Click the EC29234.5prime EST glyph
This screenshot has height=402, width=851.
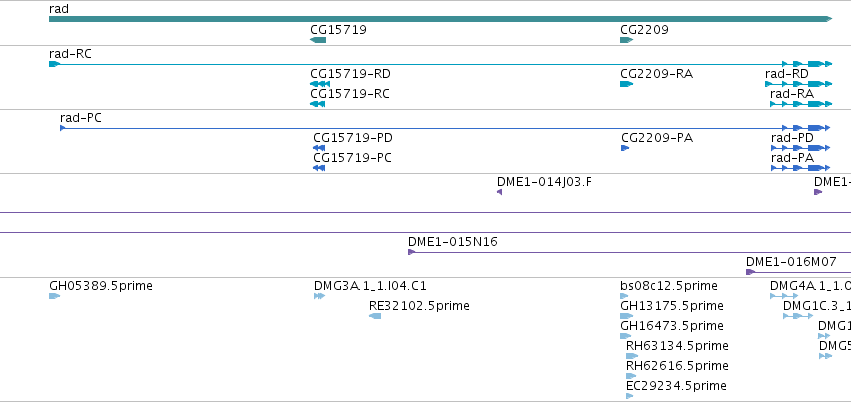pos(630,396)
